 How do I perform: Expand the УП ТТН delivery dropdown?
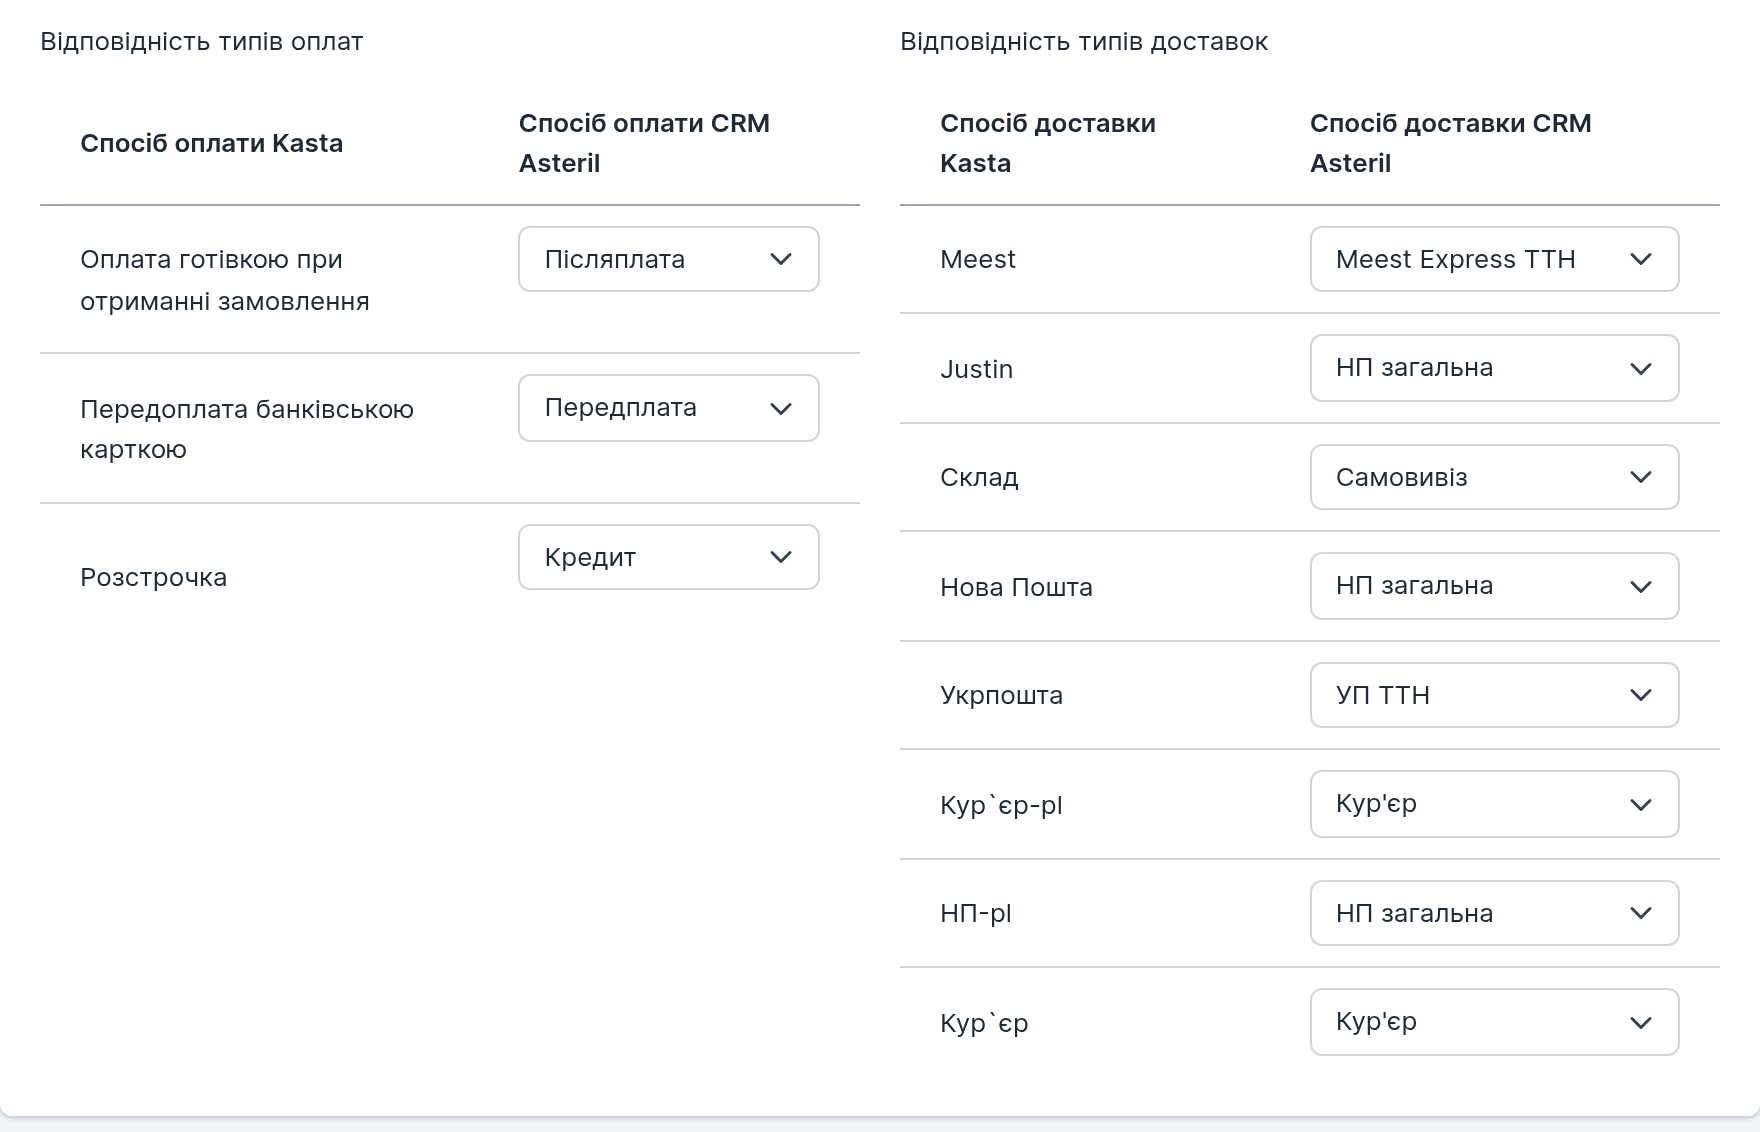pyautogui.click(x=1494, y=695)
